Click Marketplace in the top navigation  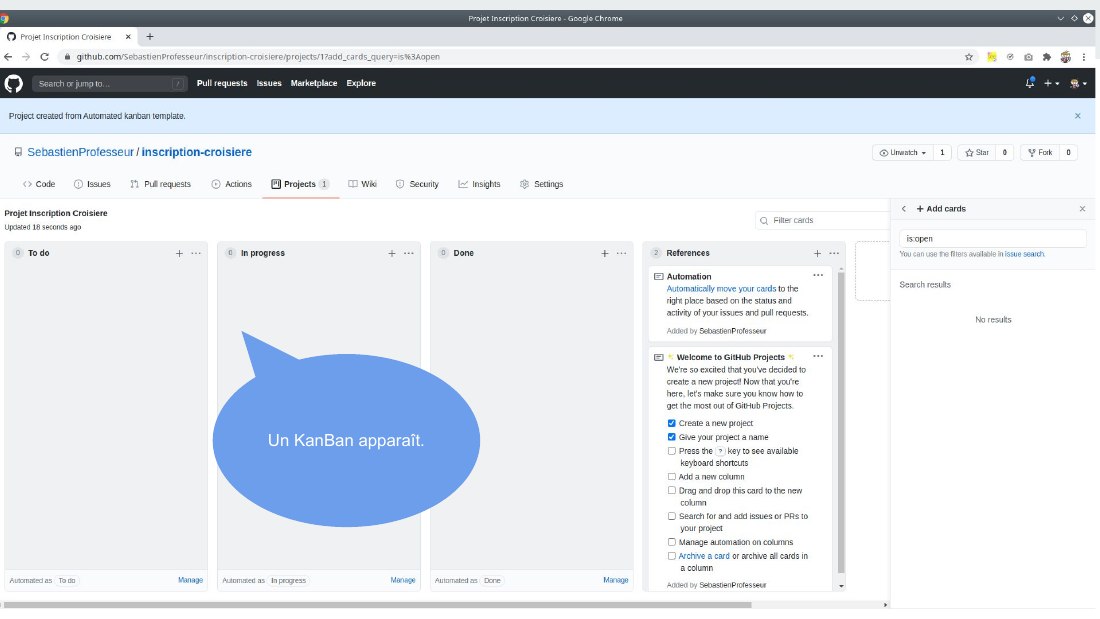(314, 83)
